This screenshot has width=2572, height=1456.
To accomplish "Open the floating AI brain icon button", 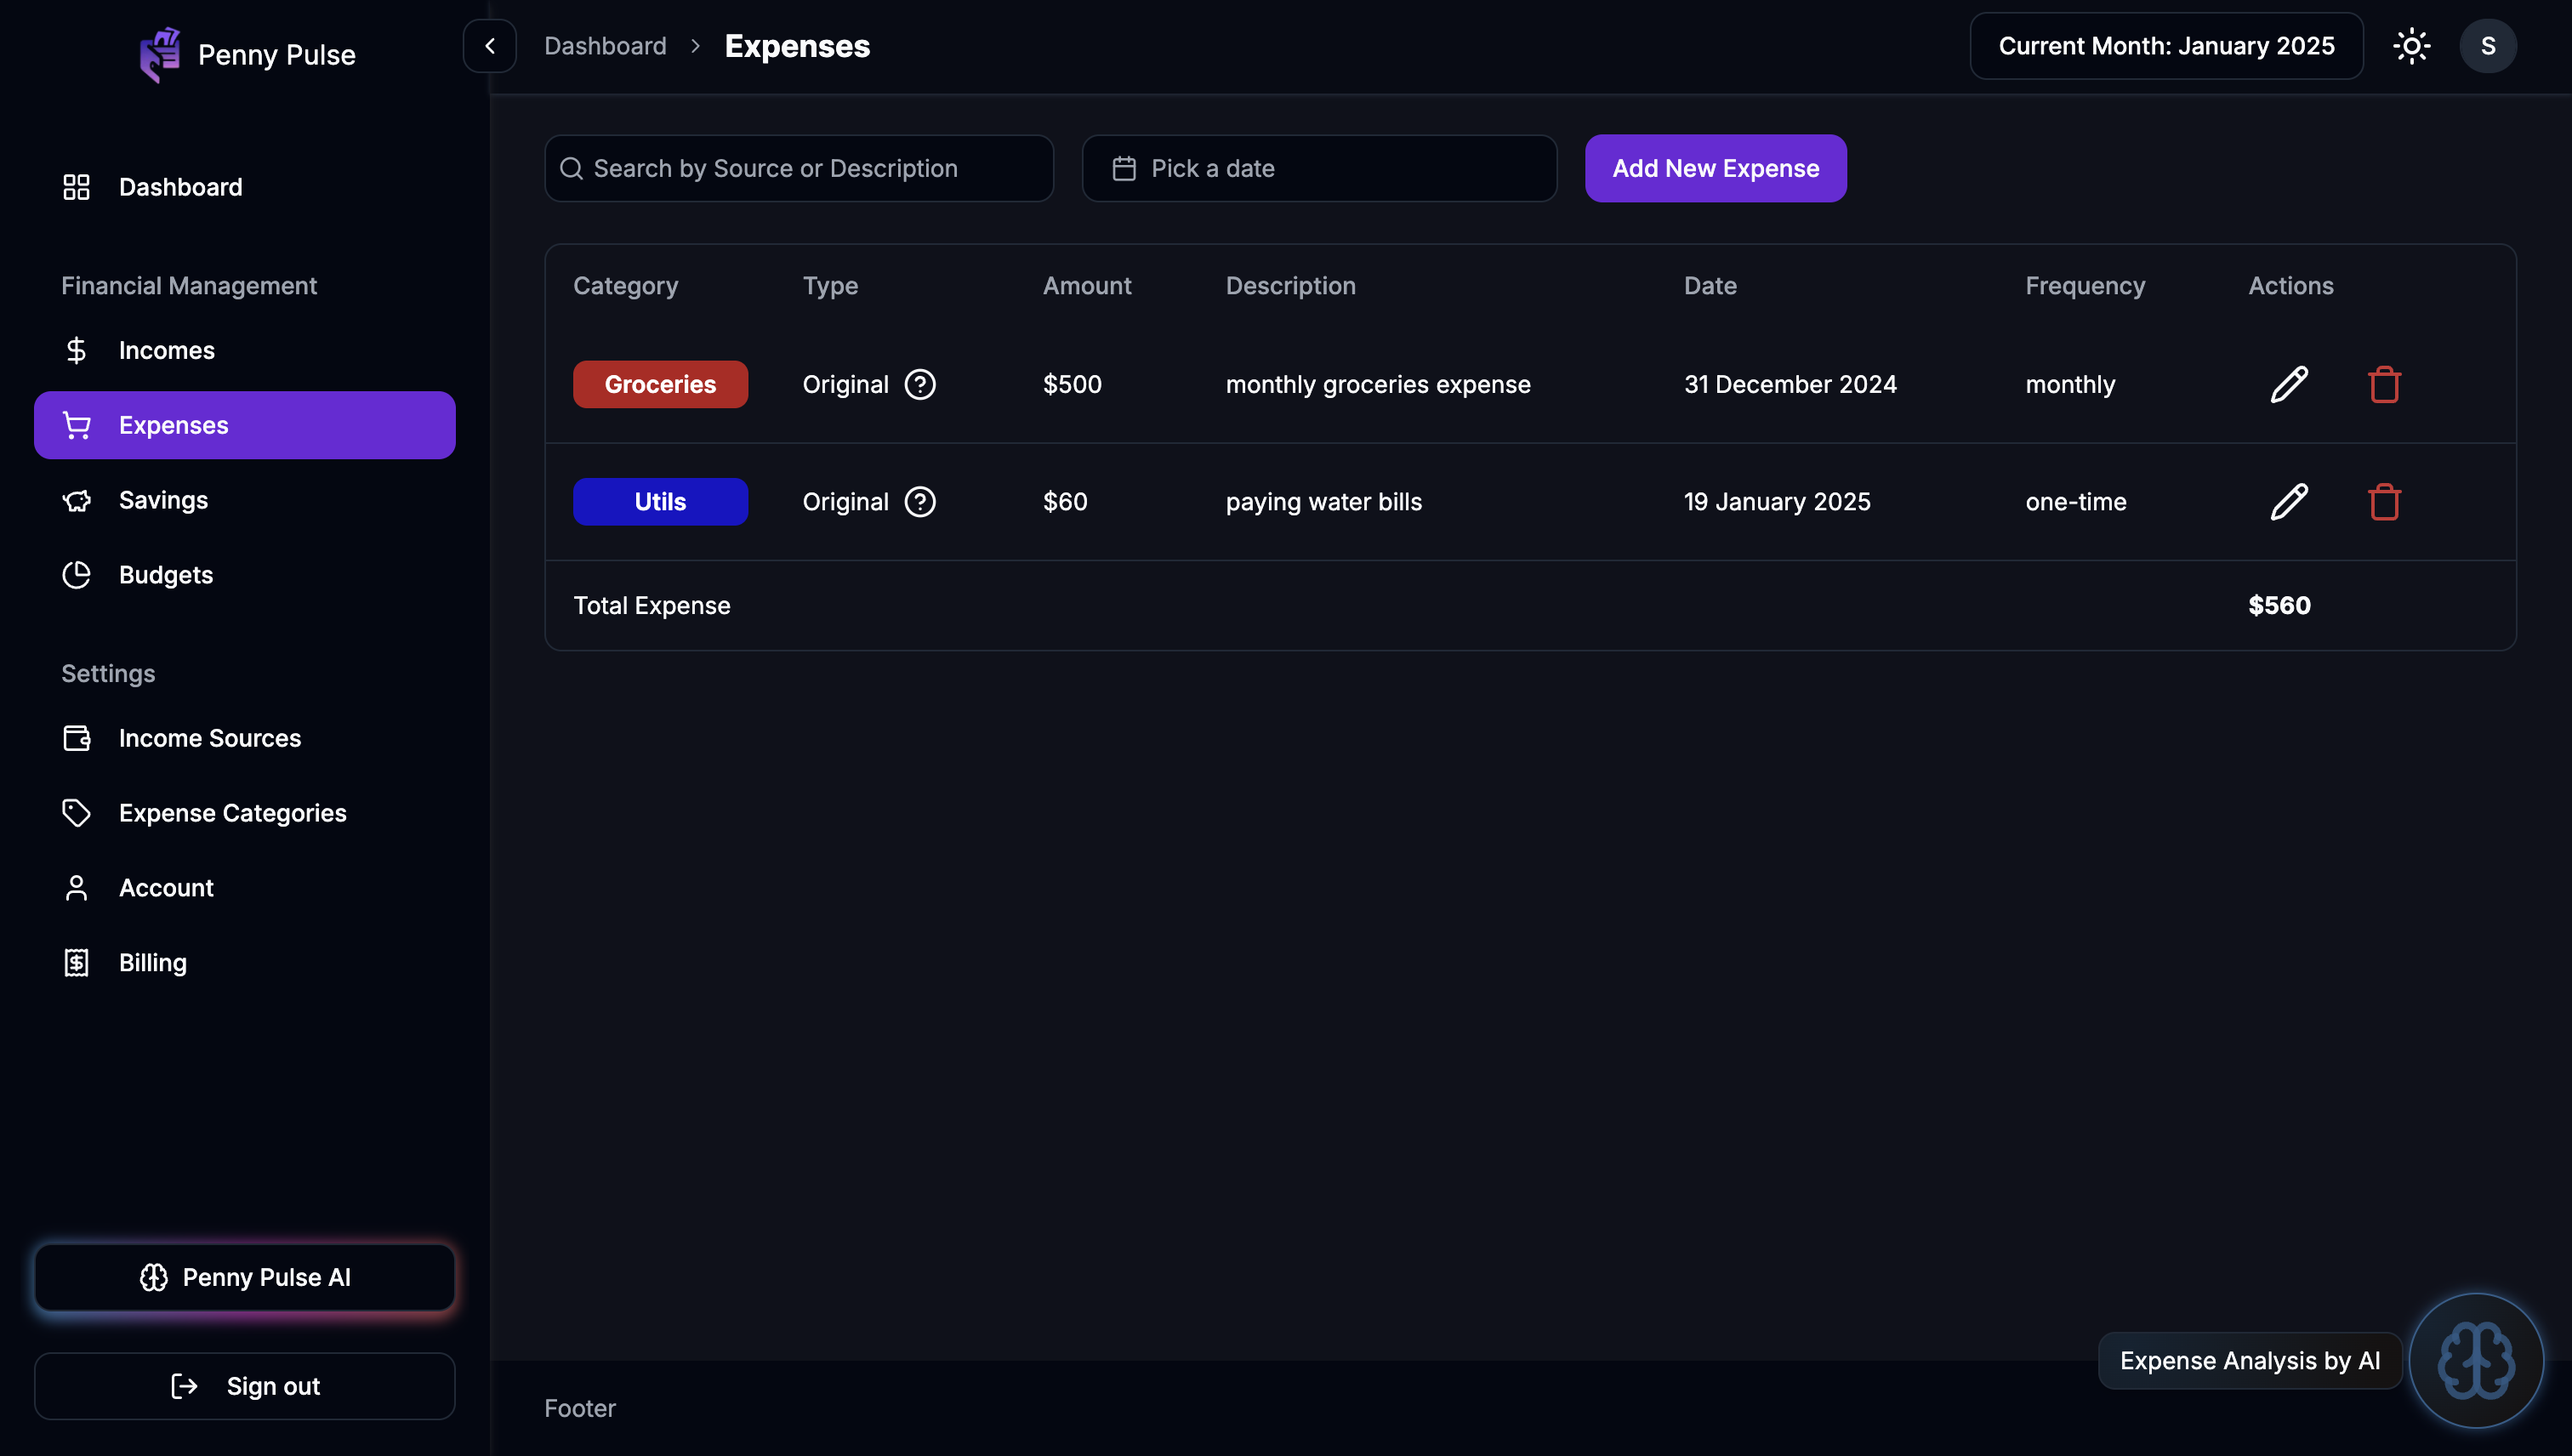I will 2476,1360.
